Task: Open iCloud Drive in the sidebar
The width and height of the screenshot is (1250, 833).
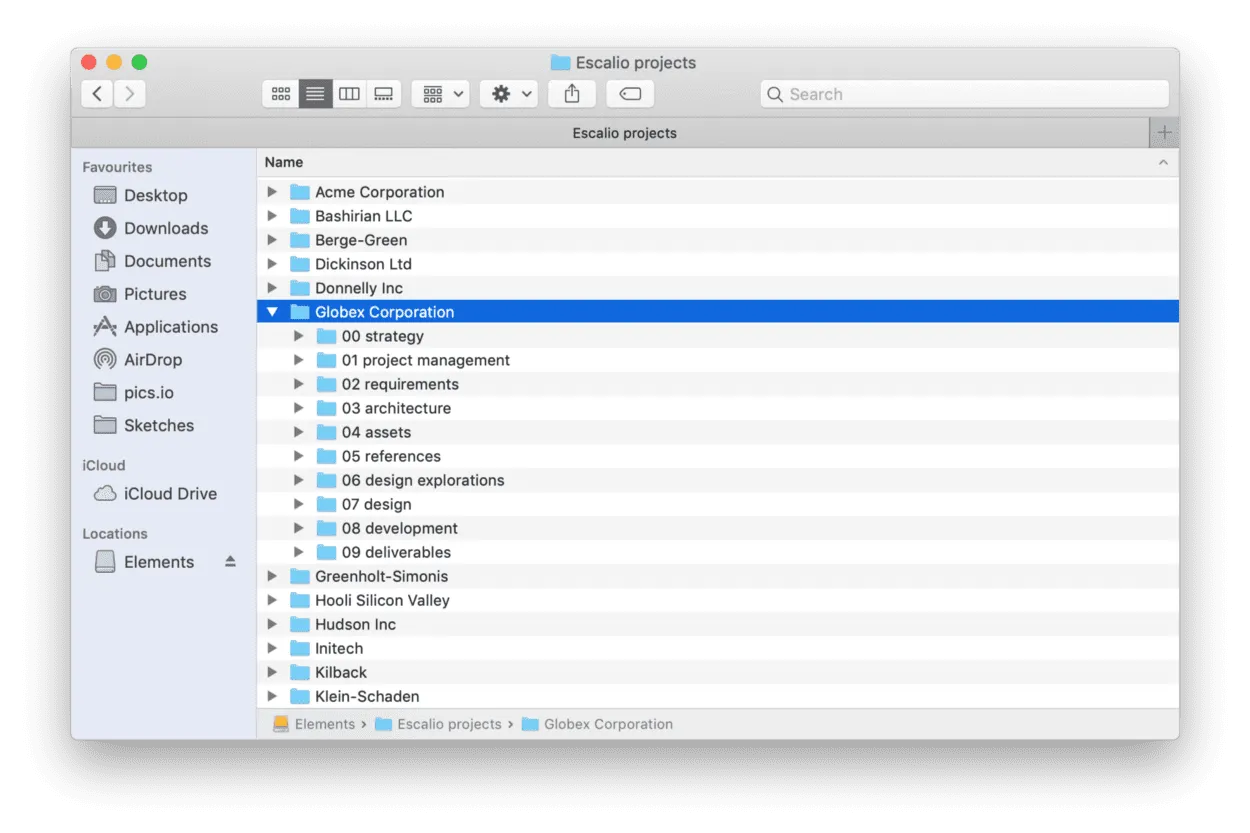Action: click(x=168, y=493)
